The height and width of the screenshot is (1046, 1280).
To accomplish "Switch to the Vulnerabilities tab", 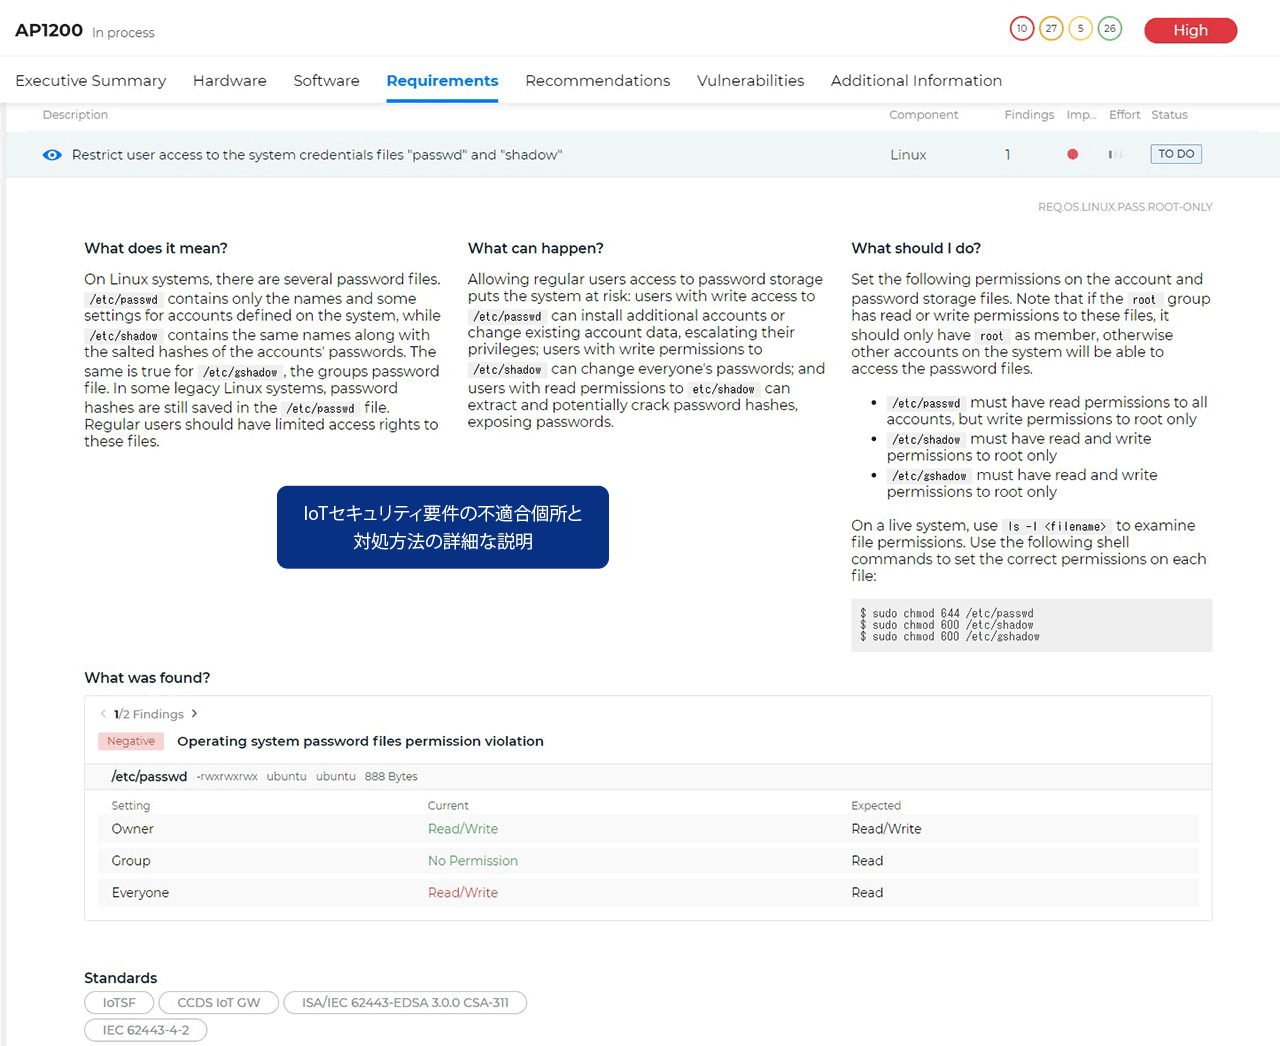I will click(750, 81).
